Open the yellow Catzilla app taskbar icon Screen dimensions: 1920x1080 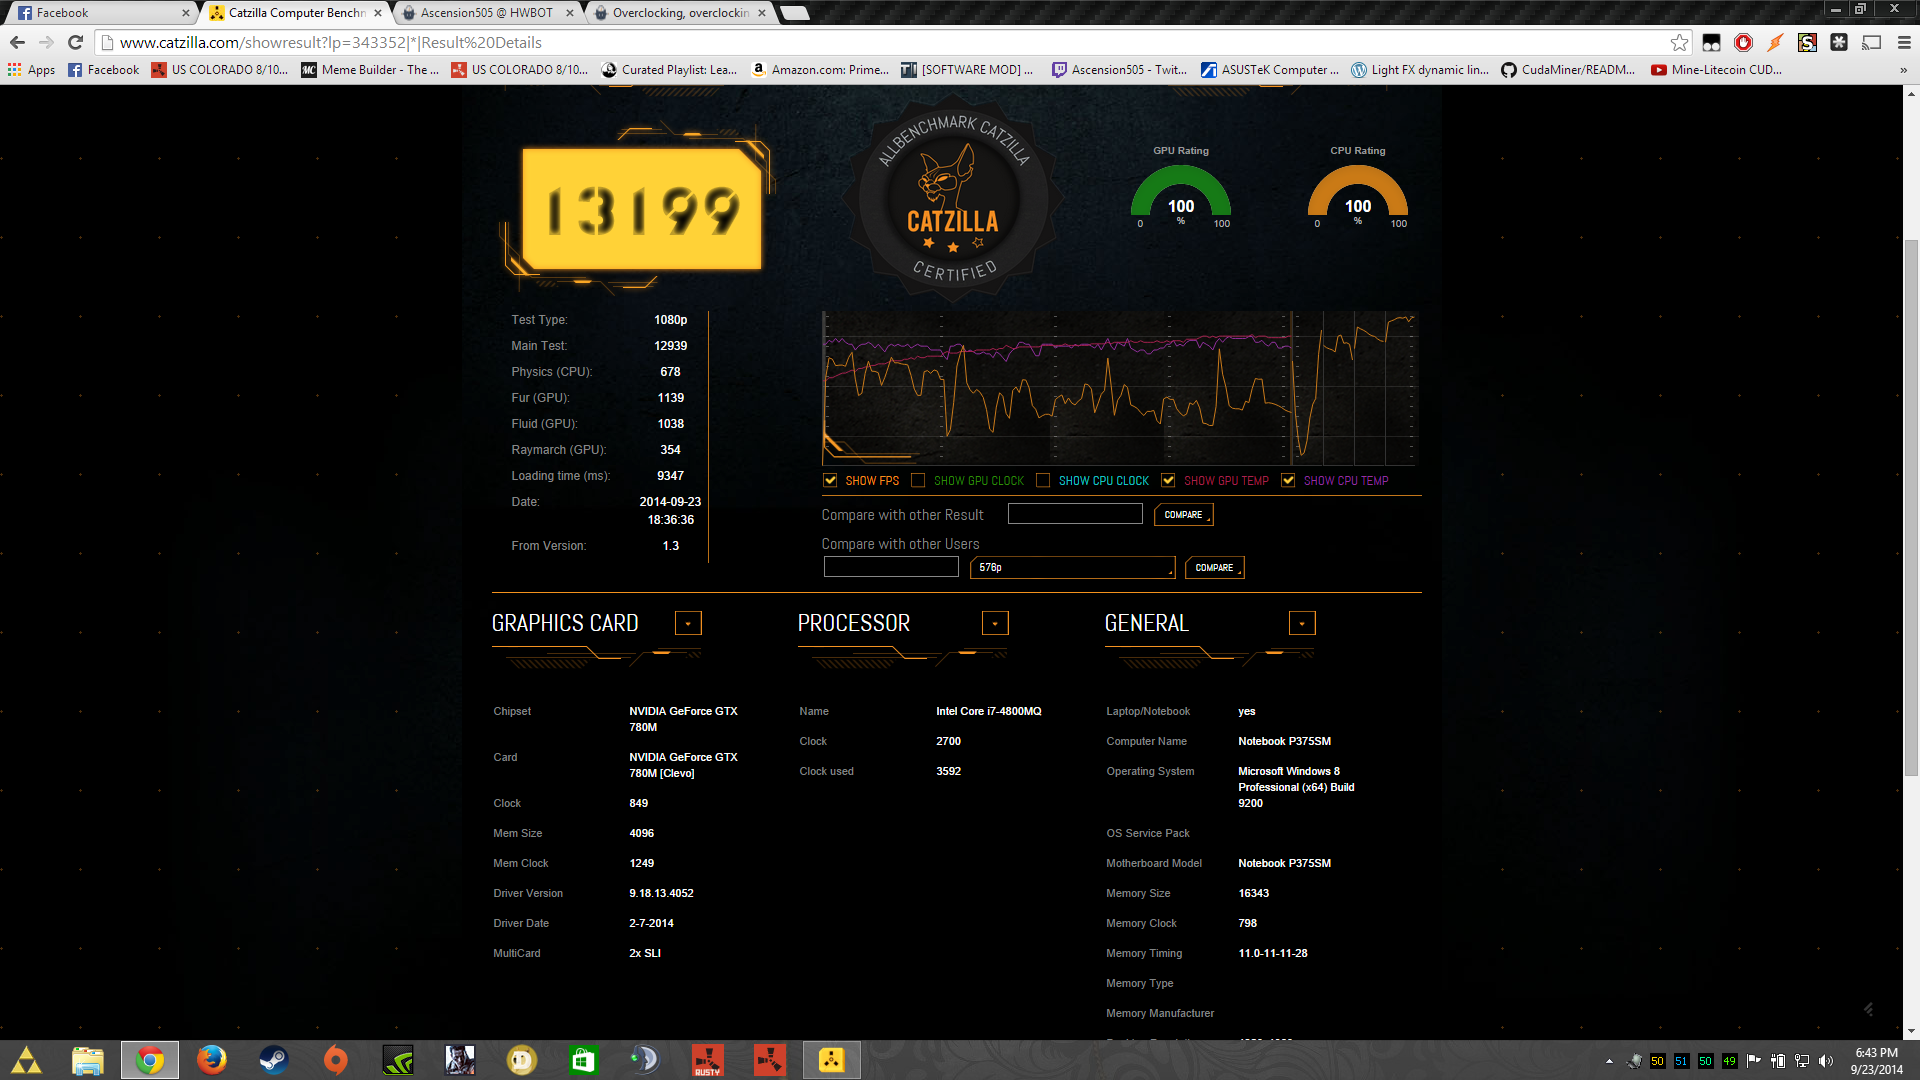(x=831, y=1059)
